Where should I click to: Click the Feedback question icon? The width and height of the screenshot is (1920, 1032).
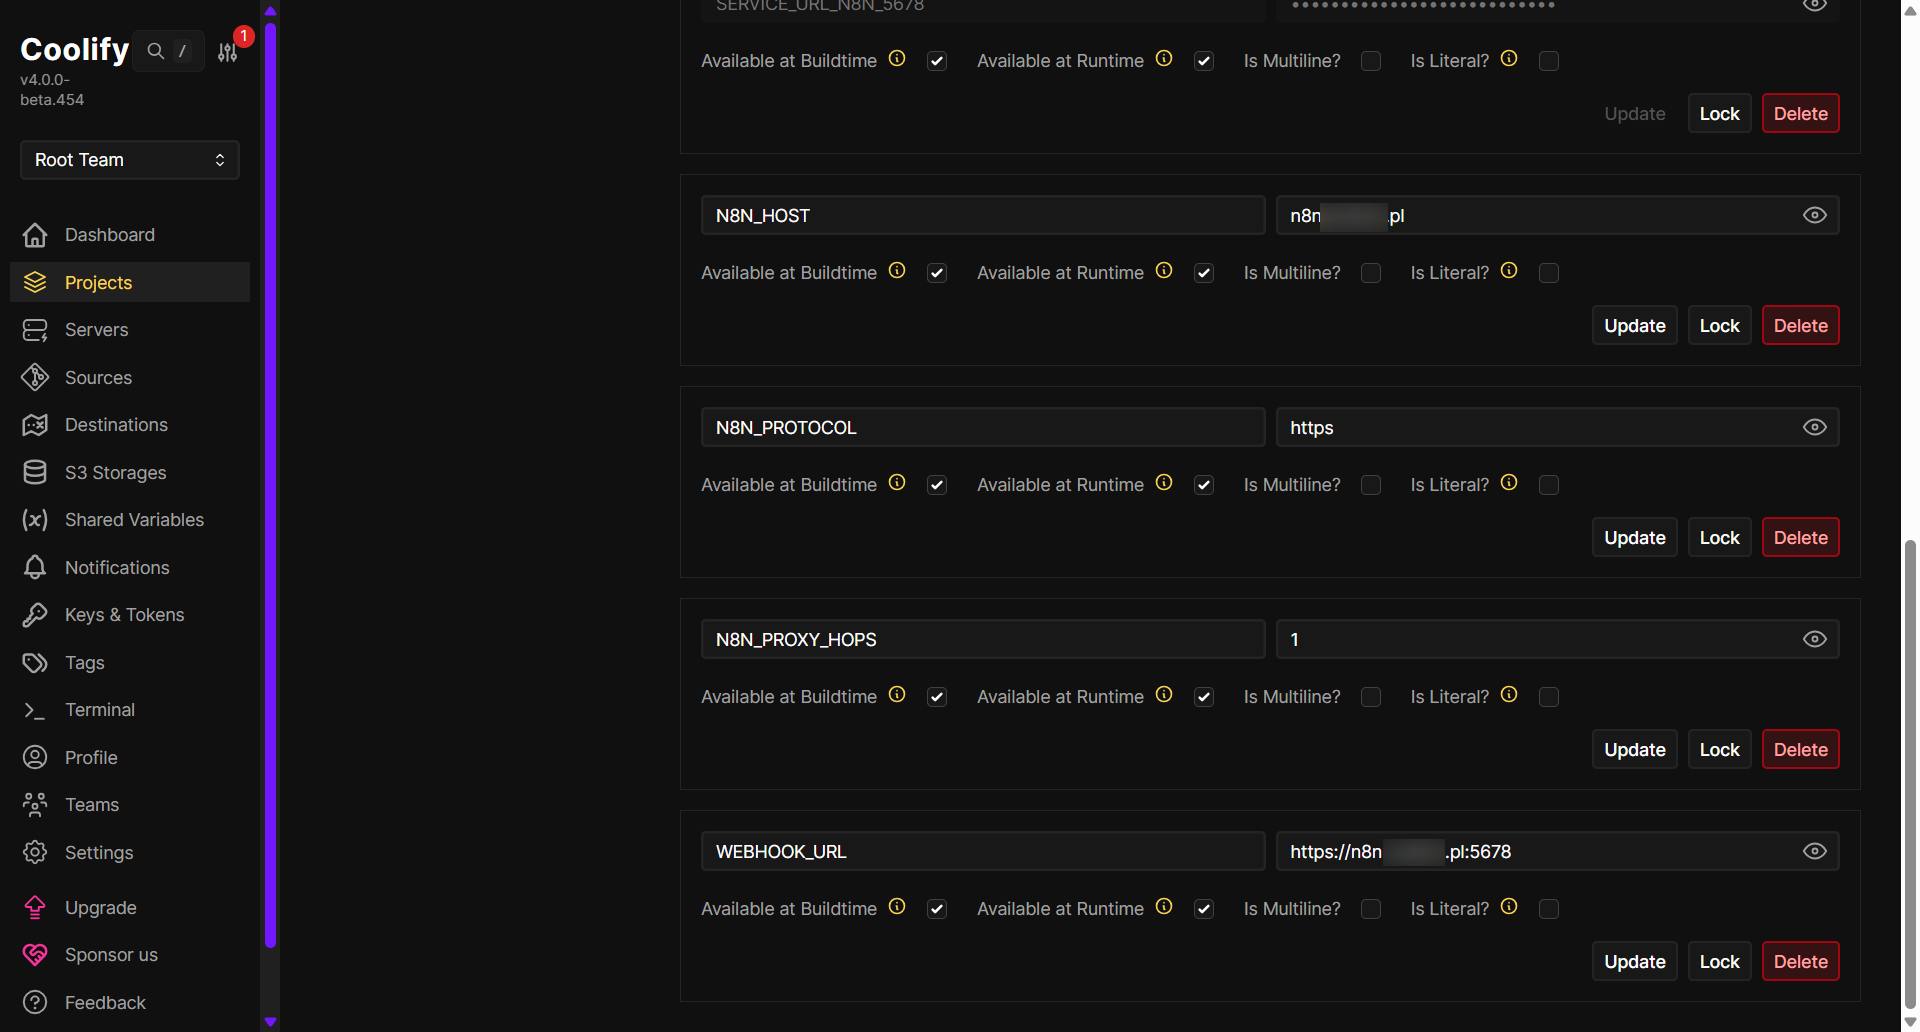35,1003
